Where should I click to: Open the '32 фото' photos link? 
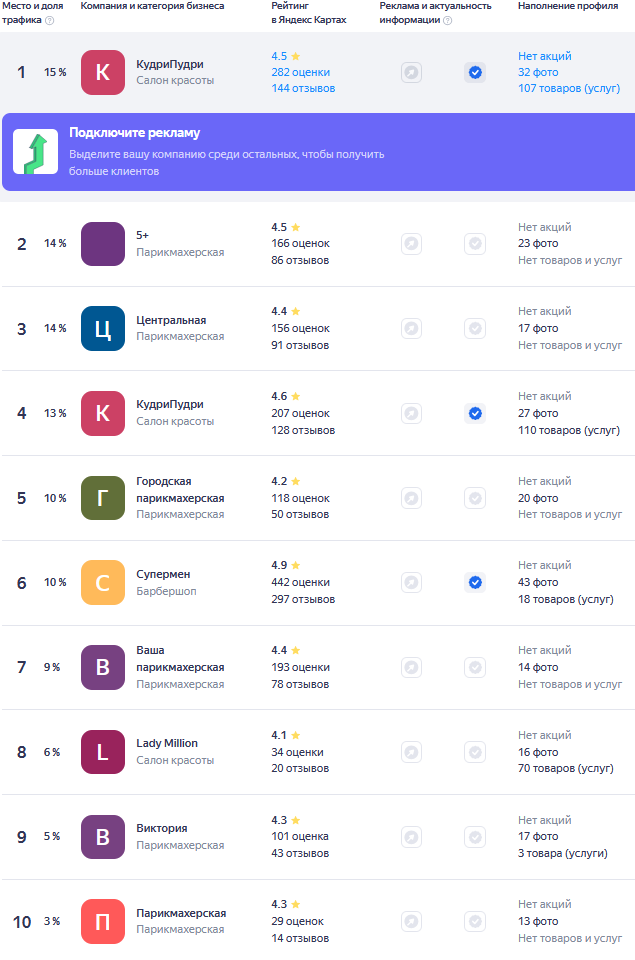point(538,72)
